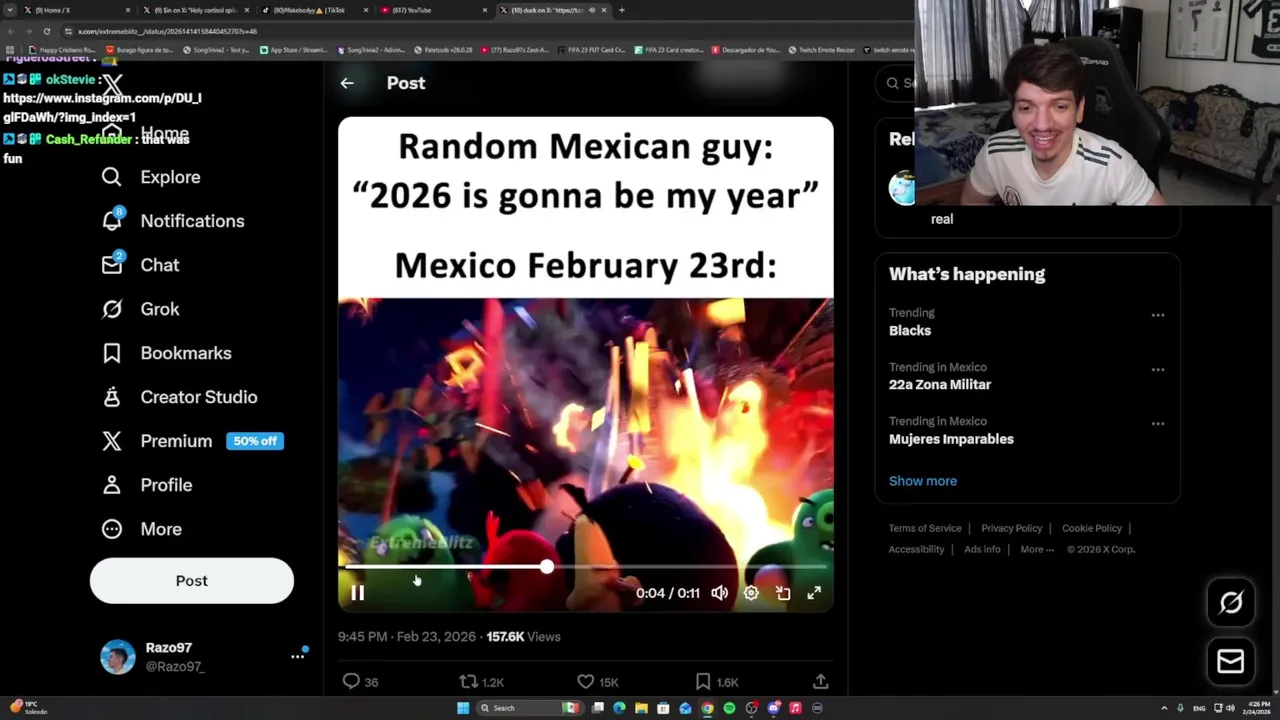Click the Grok slashed-circle sidebar icon
1280x720 pixels.
point(112,309)
